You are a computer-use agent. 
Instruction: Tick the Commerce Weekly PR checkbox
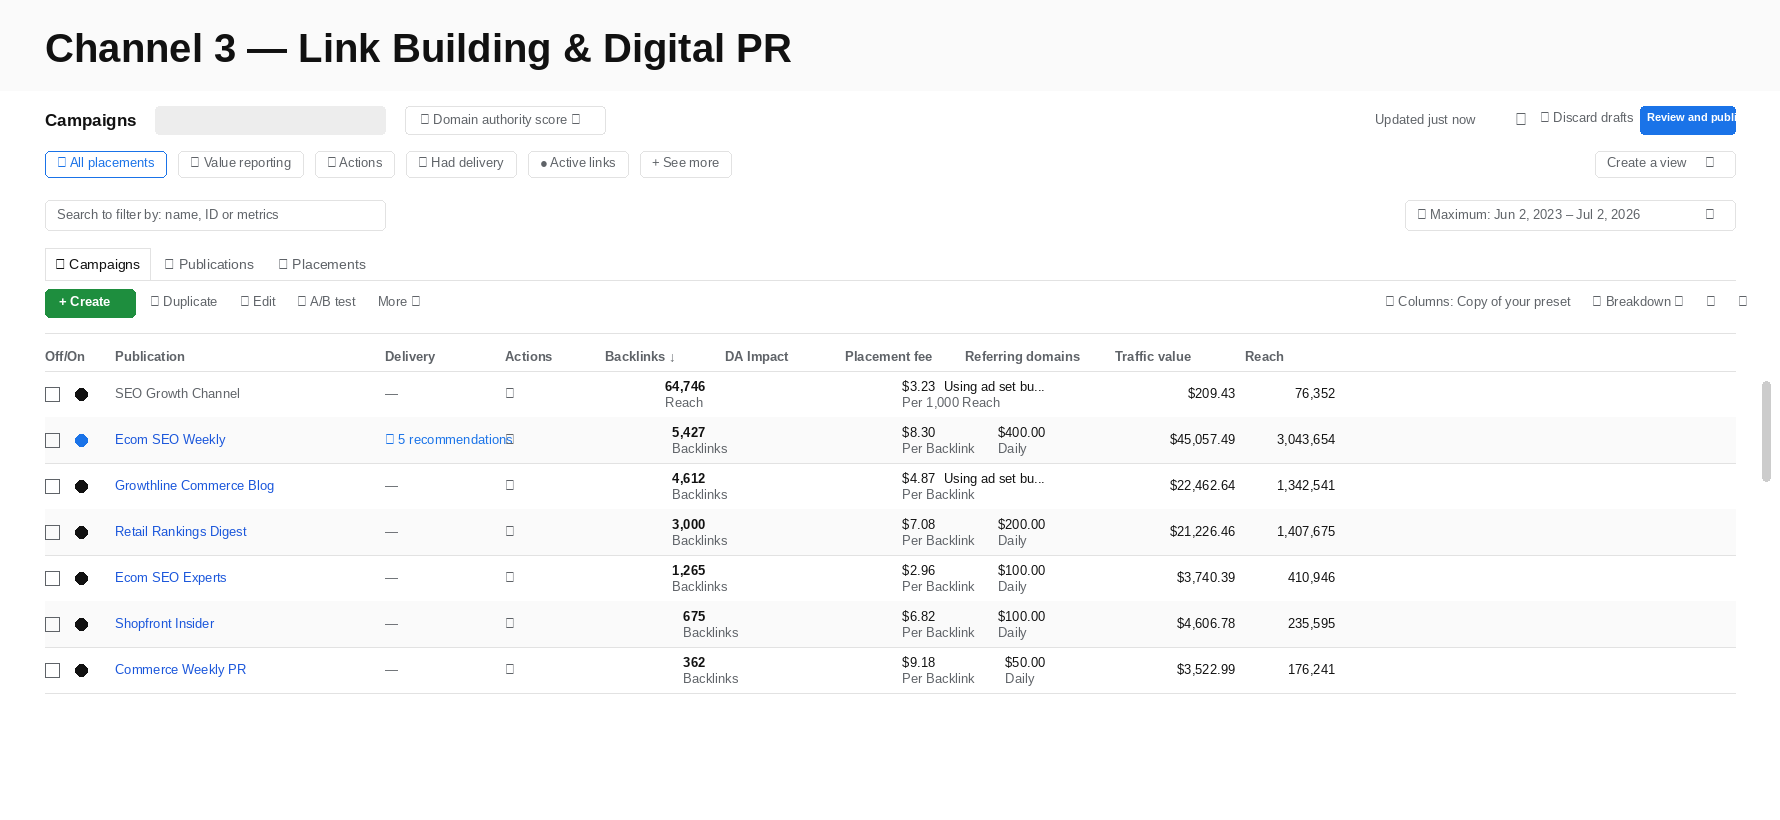pos(53,671)
